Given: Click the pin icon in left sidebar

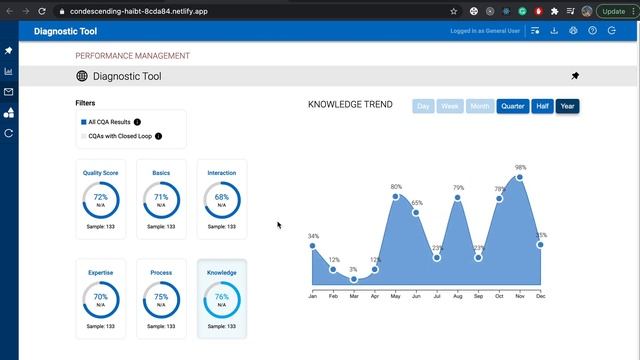Looking at the screenshot, I should [9, 51].
